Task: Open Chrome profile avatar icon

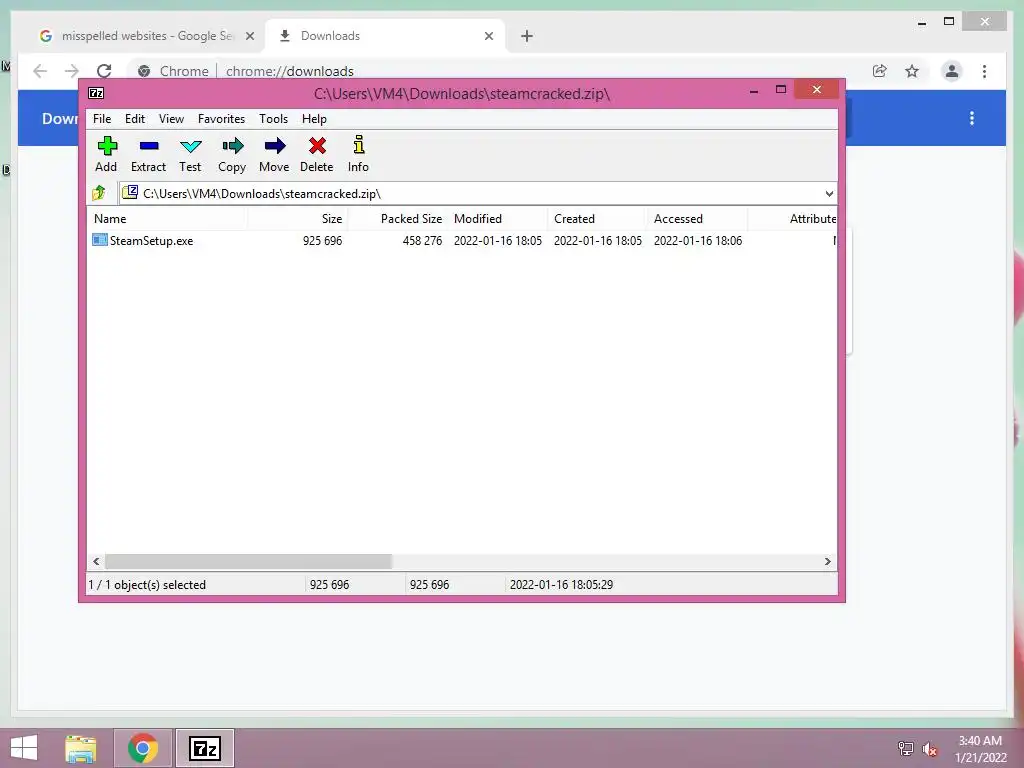Action: 952,71
